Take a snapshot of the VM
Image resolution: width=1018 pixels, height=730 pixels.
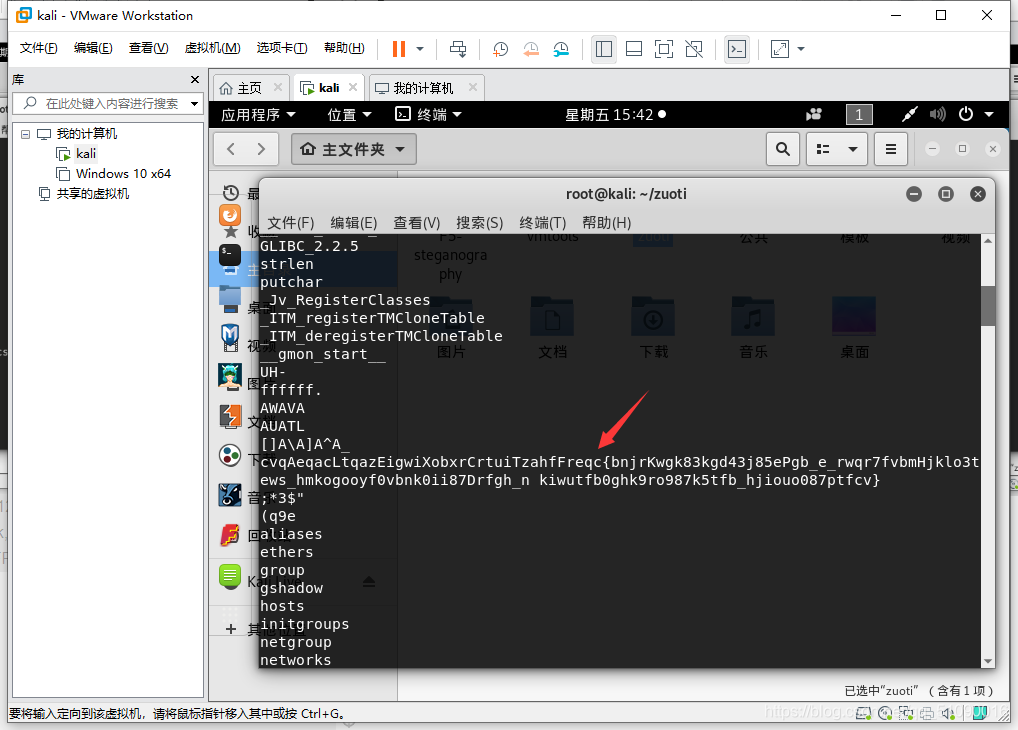pos(500,49)
